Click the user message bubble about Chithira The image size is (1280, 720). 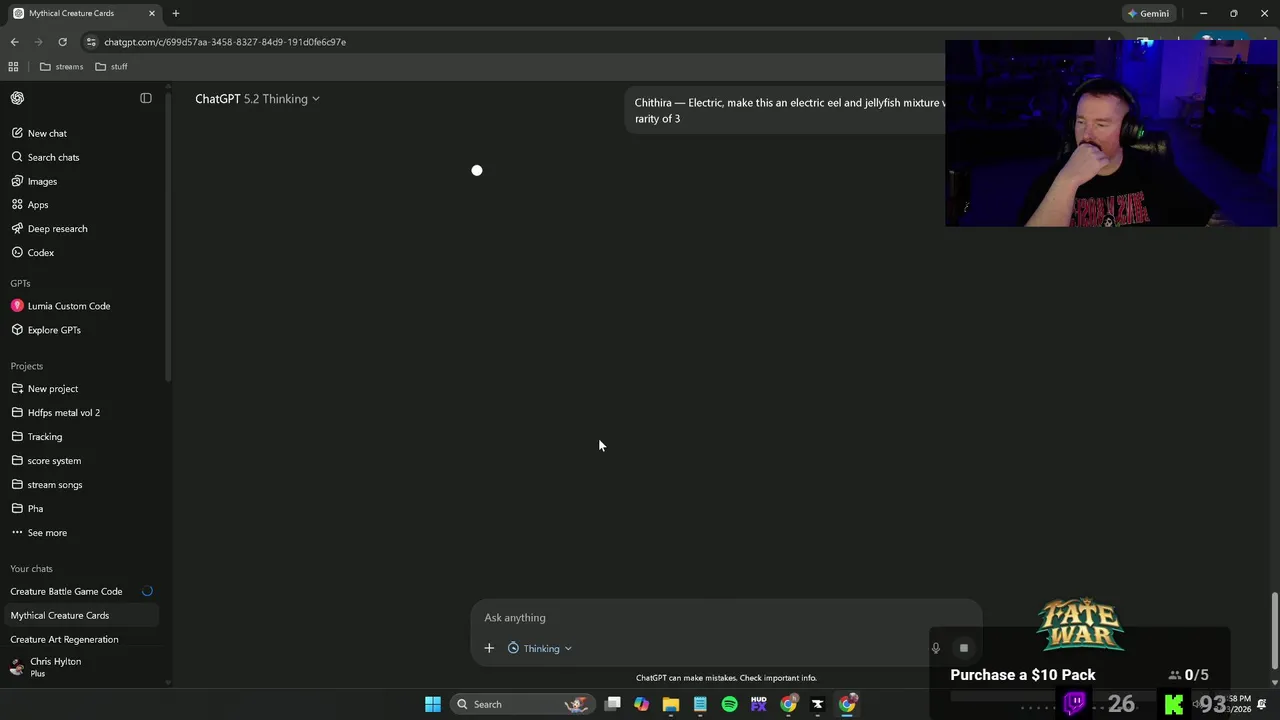(790, 110)
